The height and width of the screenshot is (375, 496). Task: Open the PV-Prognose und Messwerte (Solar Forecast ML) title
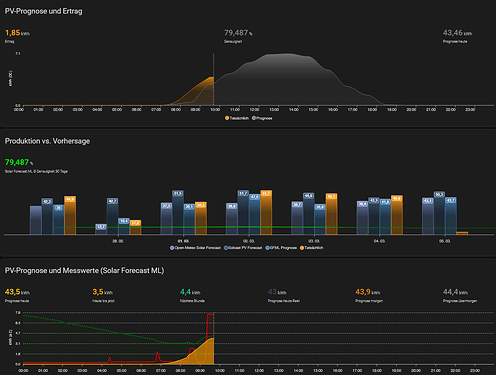(84, 270)
